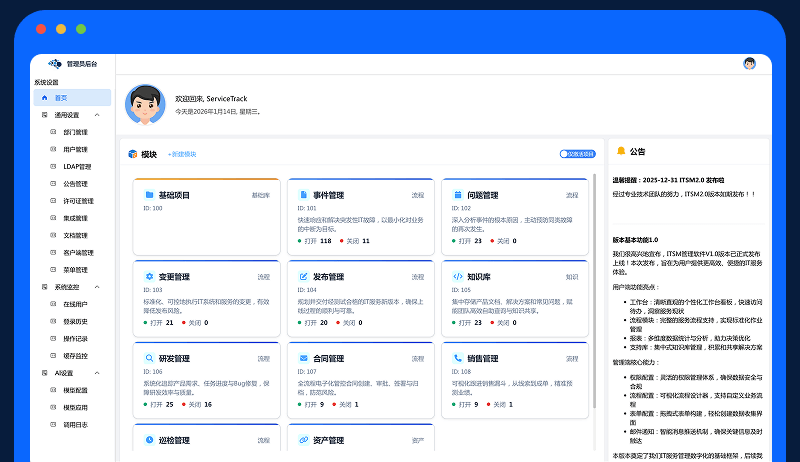Click the calendar icon for 问题管理
This screenshot has width=800, height=462.
pyautogui.click(x=457, y=195)
